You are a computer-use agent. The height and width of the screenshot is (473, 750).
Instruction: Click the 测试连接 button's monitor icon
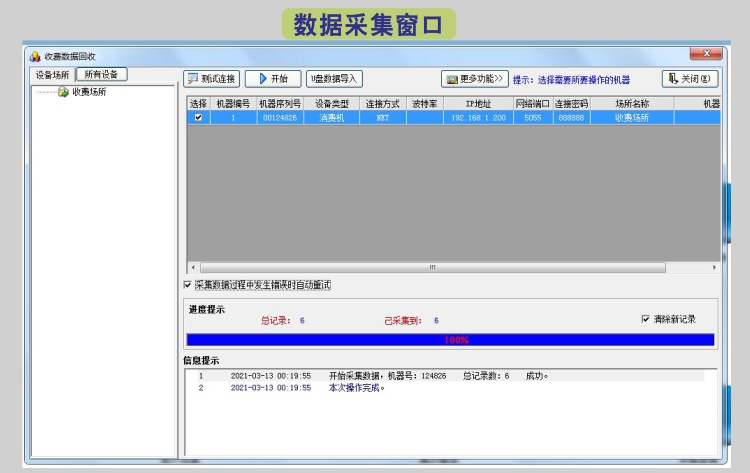pos(192,79)
